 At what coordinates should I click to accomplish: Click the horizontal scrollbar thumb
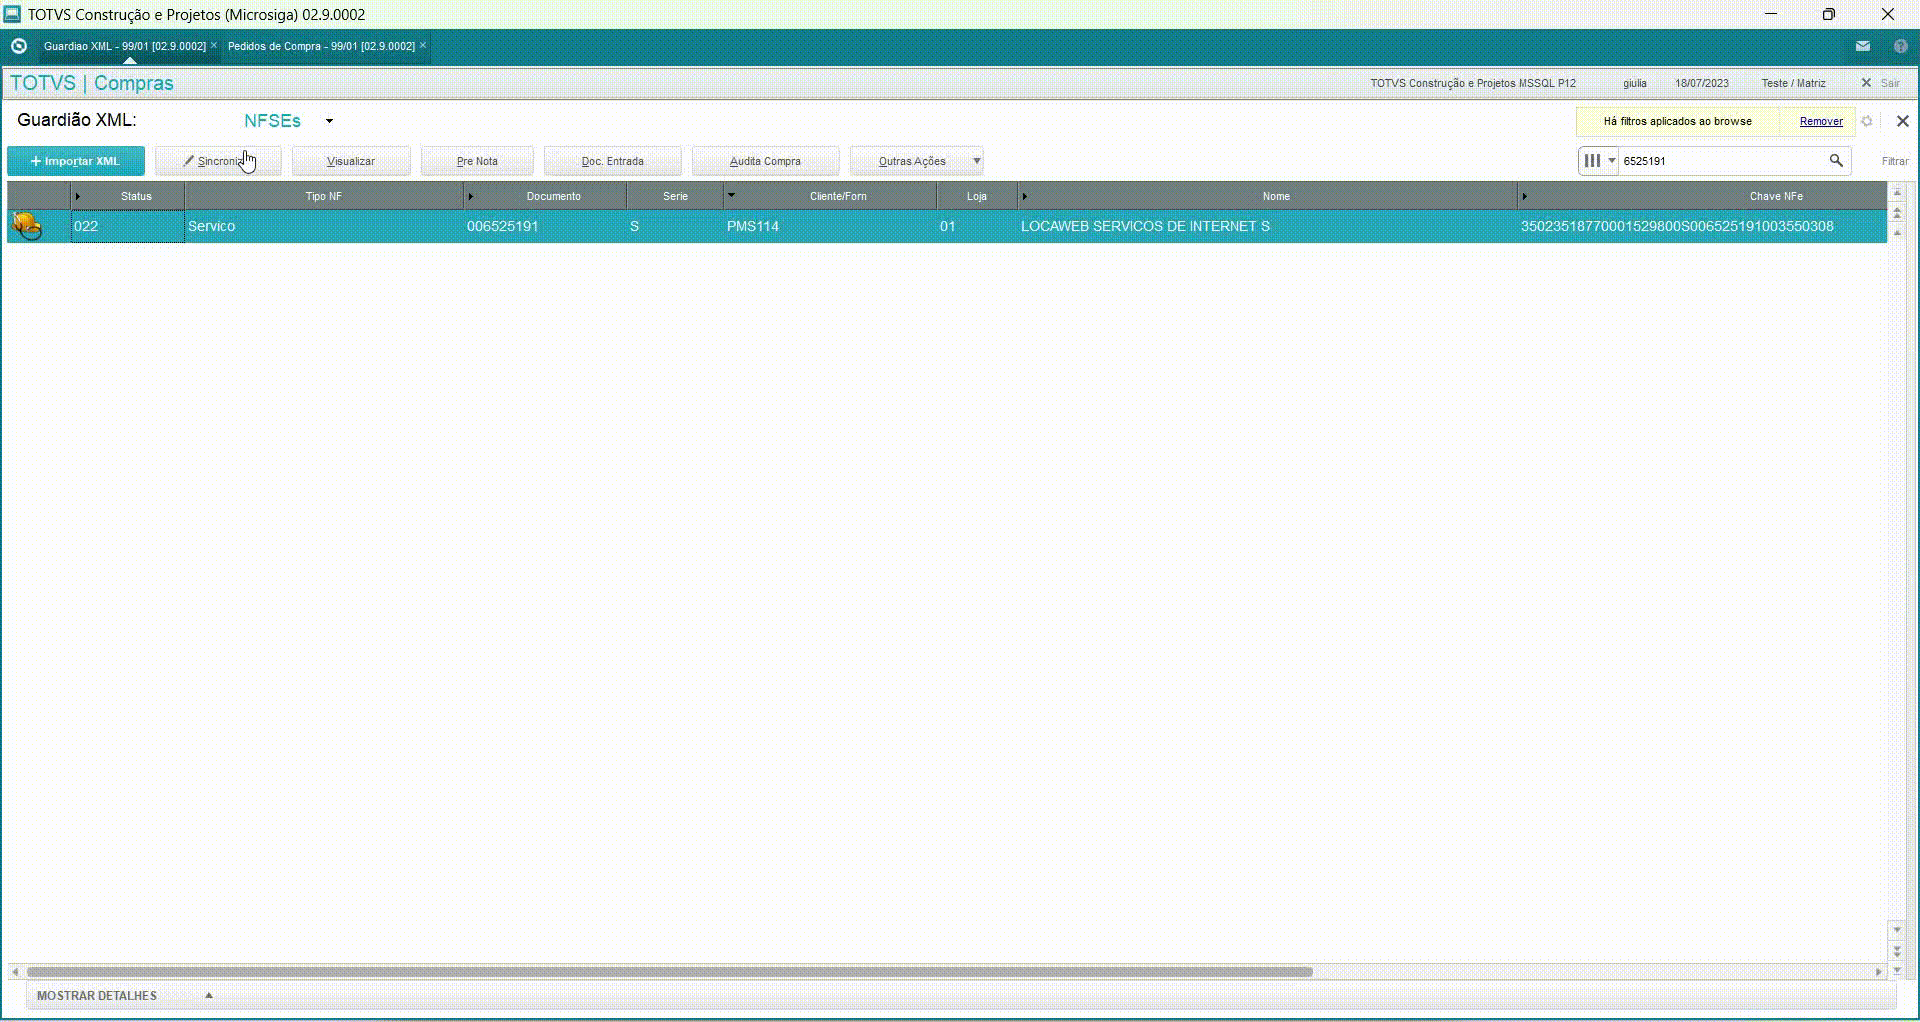pyautogui.click(x=669, y=971)
